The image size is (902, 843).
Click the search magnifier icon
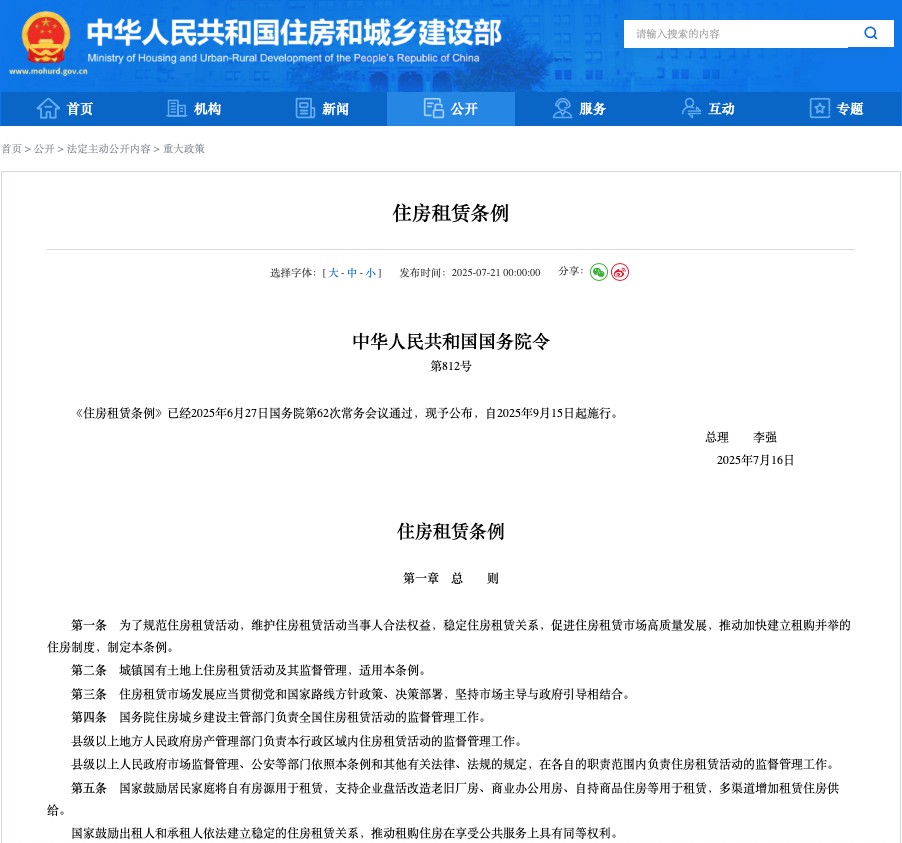(870, 33)
